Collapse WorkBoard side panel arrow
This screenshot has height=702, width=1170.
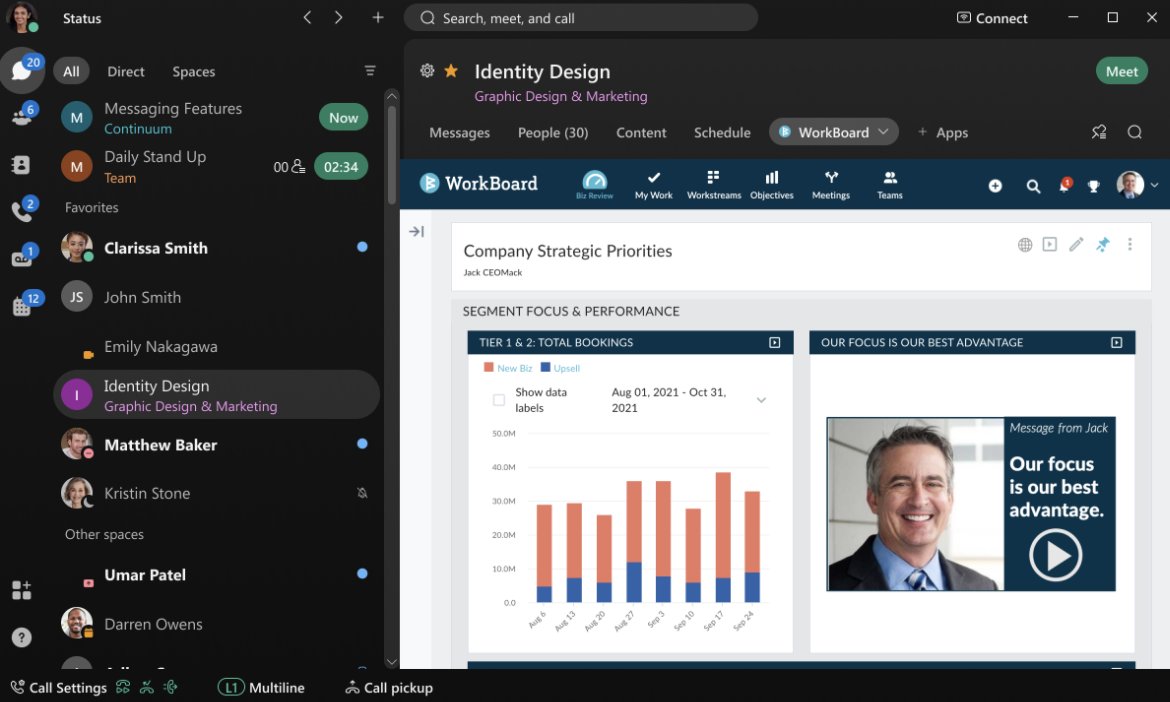pyautogui.click(x=416, y=231)
